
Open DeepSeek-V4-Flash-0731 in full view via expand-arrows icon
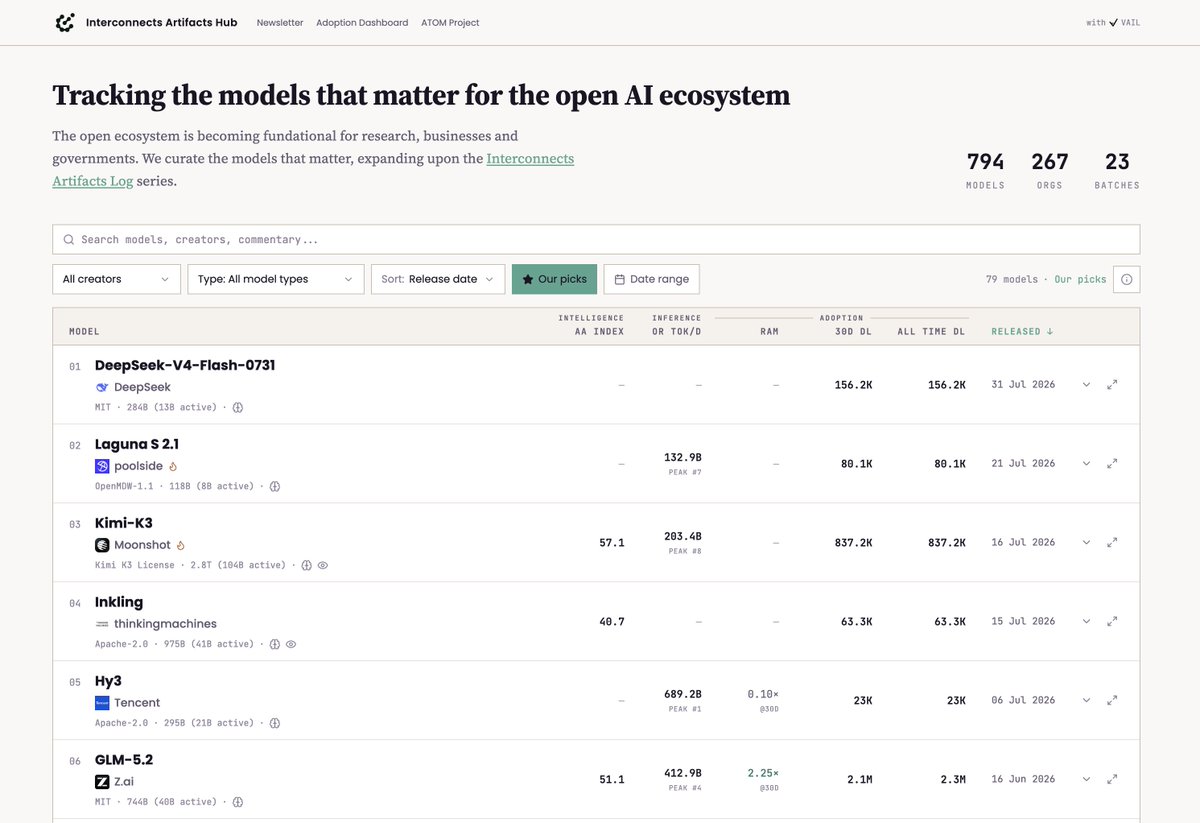click(1112, 384)
